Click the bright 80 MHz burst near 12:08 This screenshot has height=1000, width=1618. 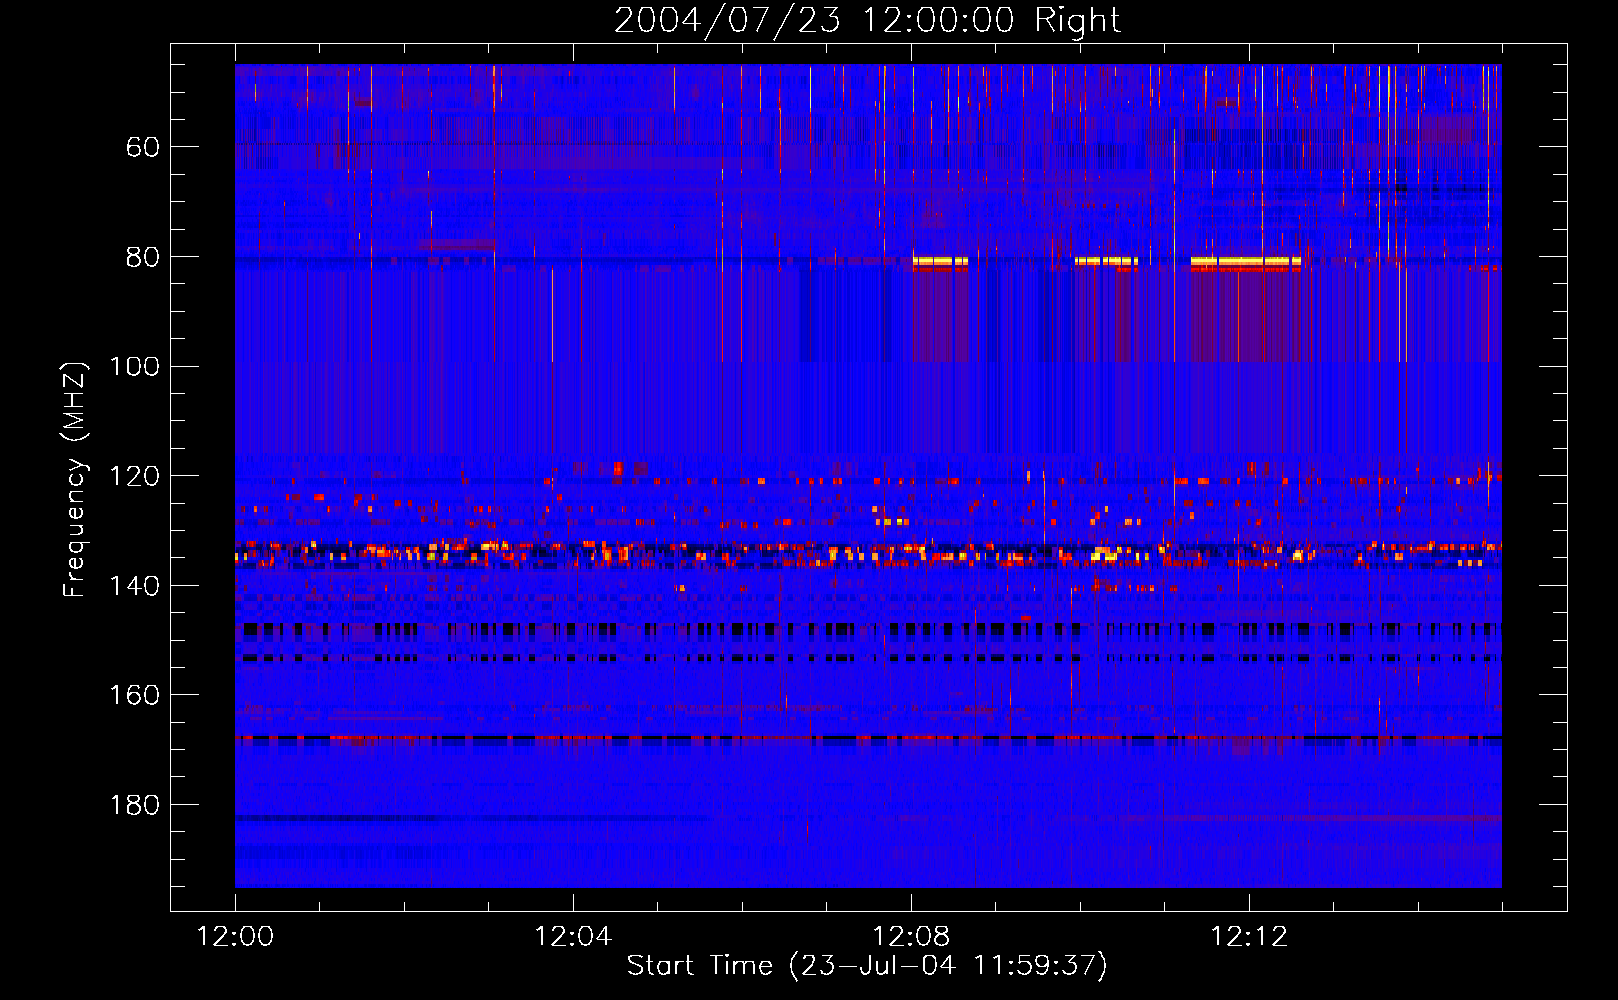pyautogui.click(x=940, y=262)
